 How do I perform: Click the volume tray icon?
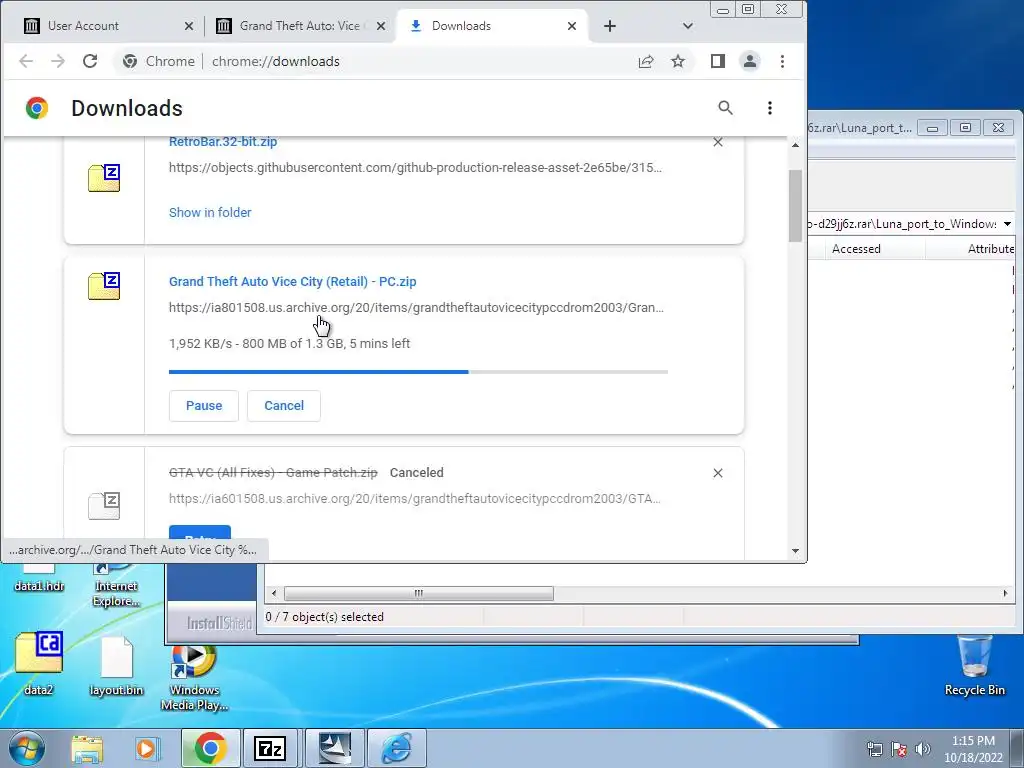[x=923, y=749]
